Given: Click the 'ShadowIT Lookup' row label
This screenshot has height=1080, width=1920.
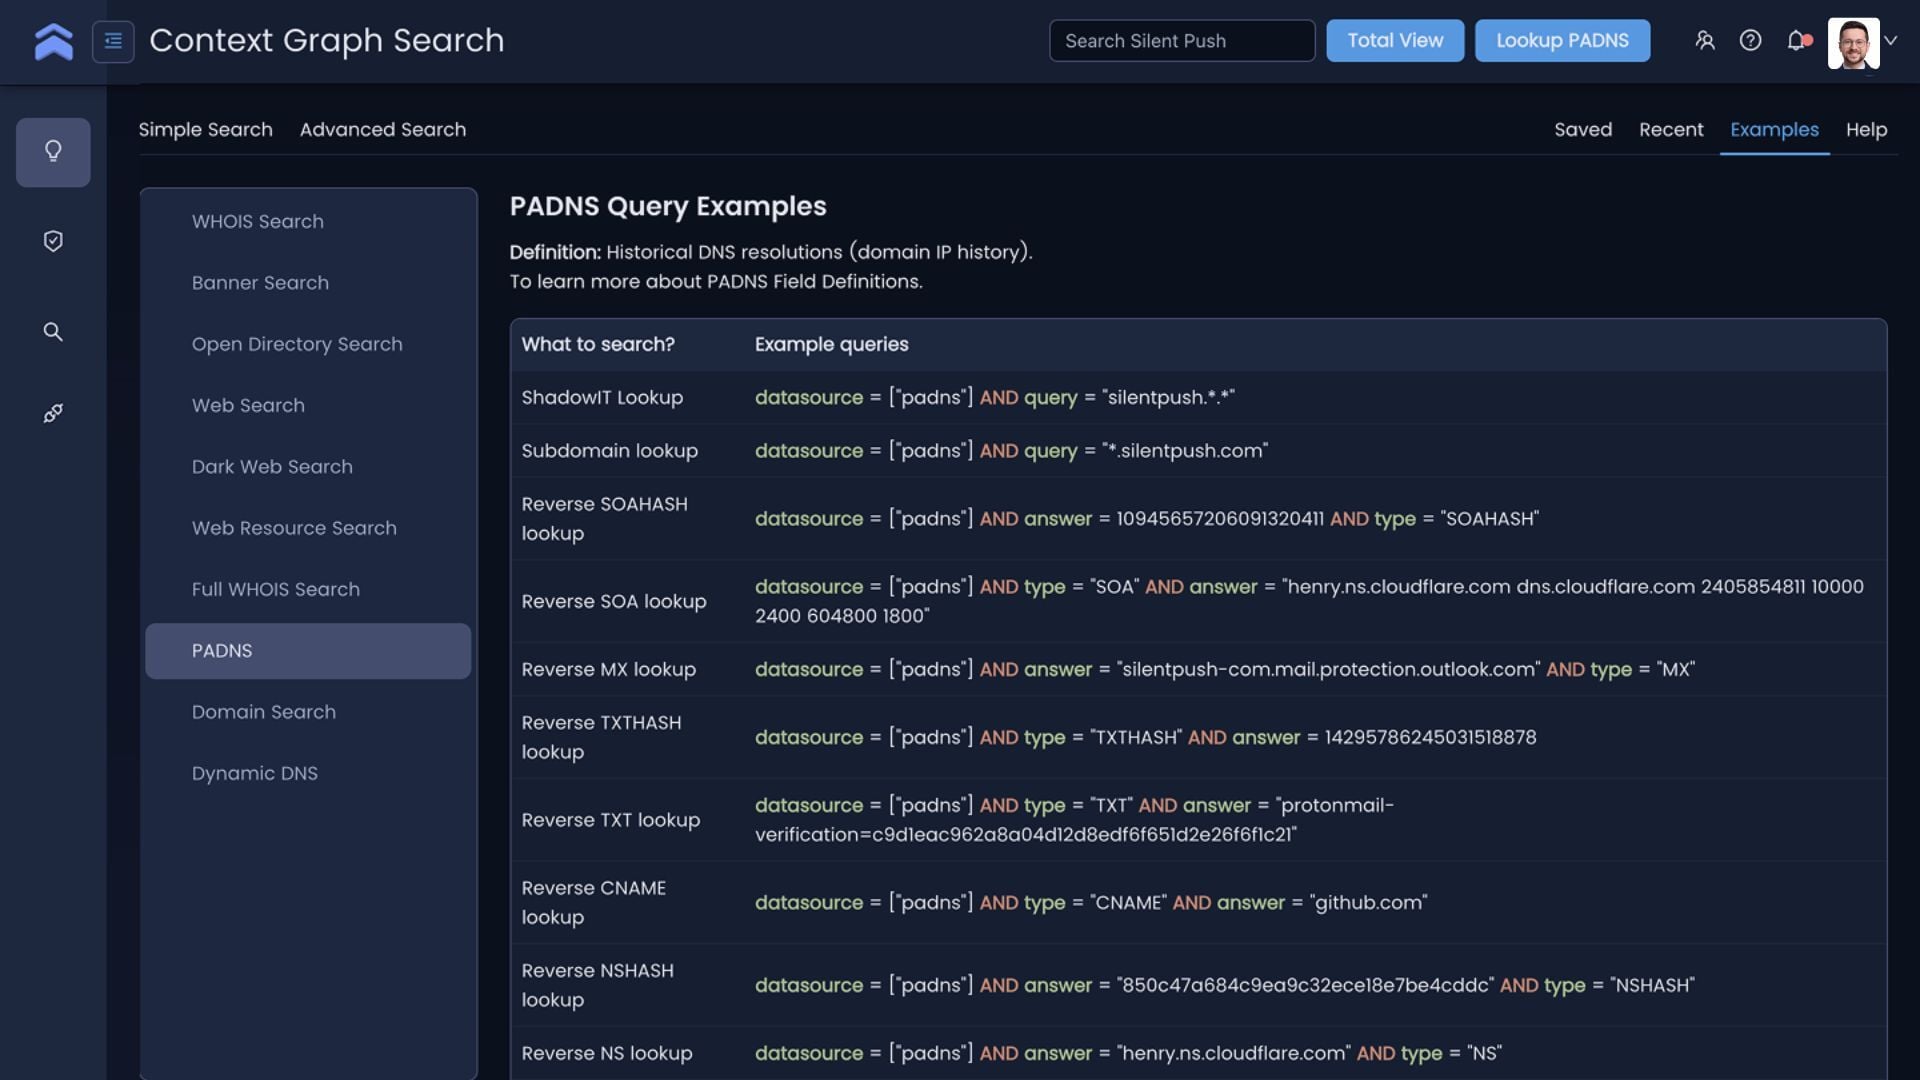Looking at the screenshot, I should (x=602, y=398).
